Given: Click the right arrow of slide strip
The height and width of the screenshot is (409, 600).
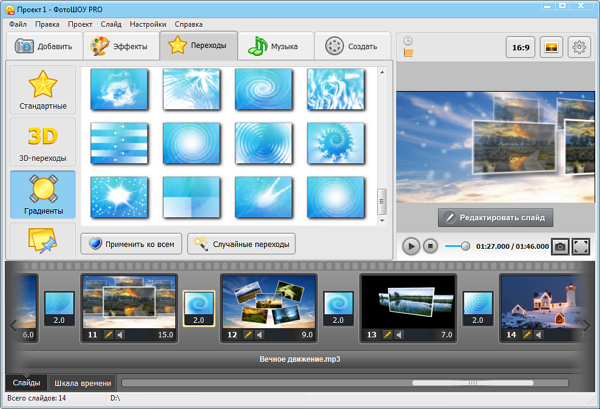Looking at the screenshot, I should [x=586, y=326].
